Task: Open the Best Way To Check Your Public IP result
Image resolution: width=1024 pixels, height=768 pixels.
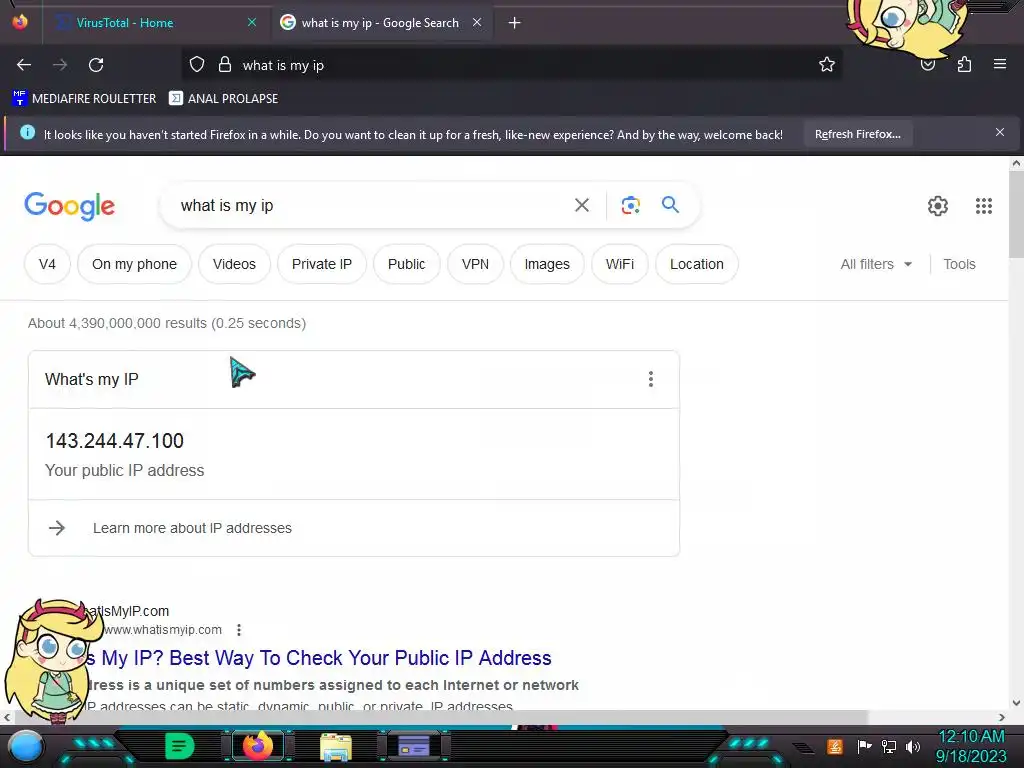Action: 320,658
